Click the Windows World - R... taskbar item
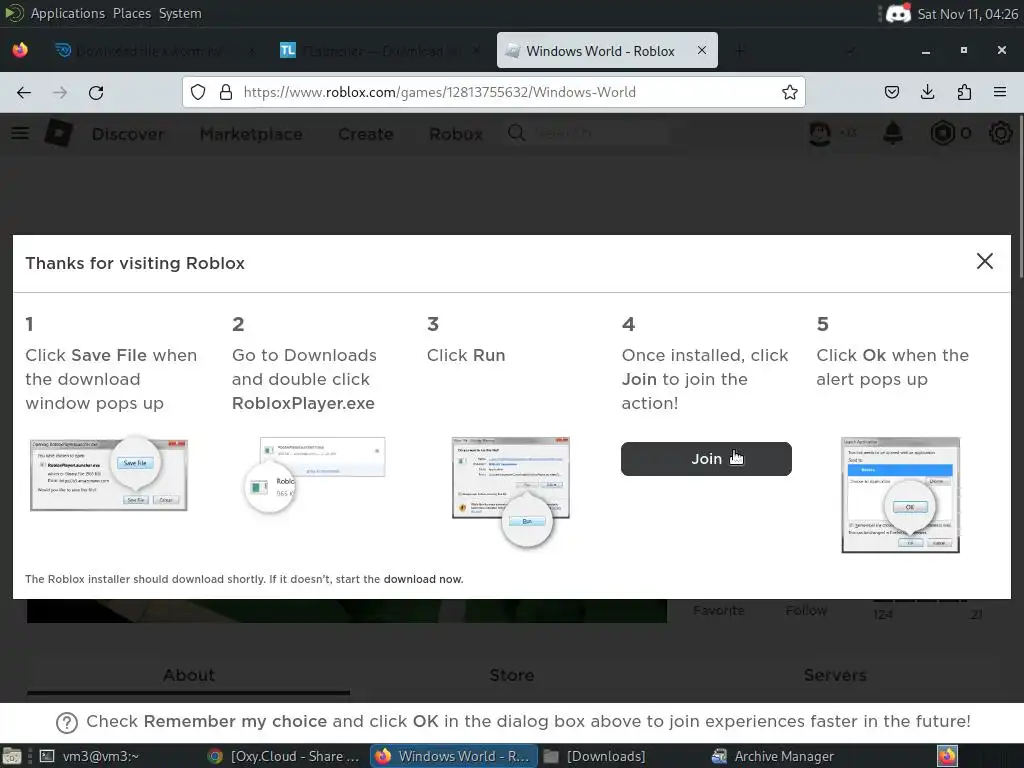The height and width of the screenshot is (768, 1024). coord(454,756)
